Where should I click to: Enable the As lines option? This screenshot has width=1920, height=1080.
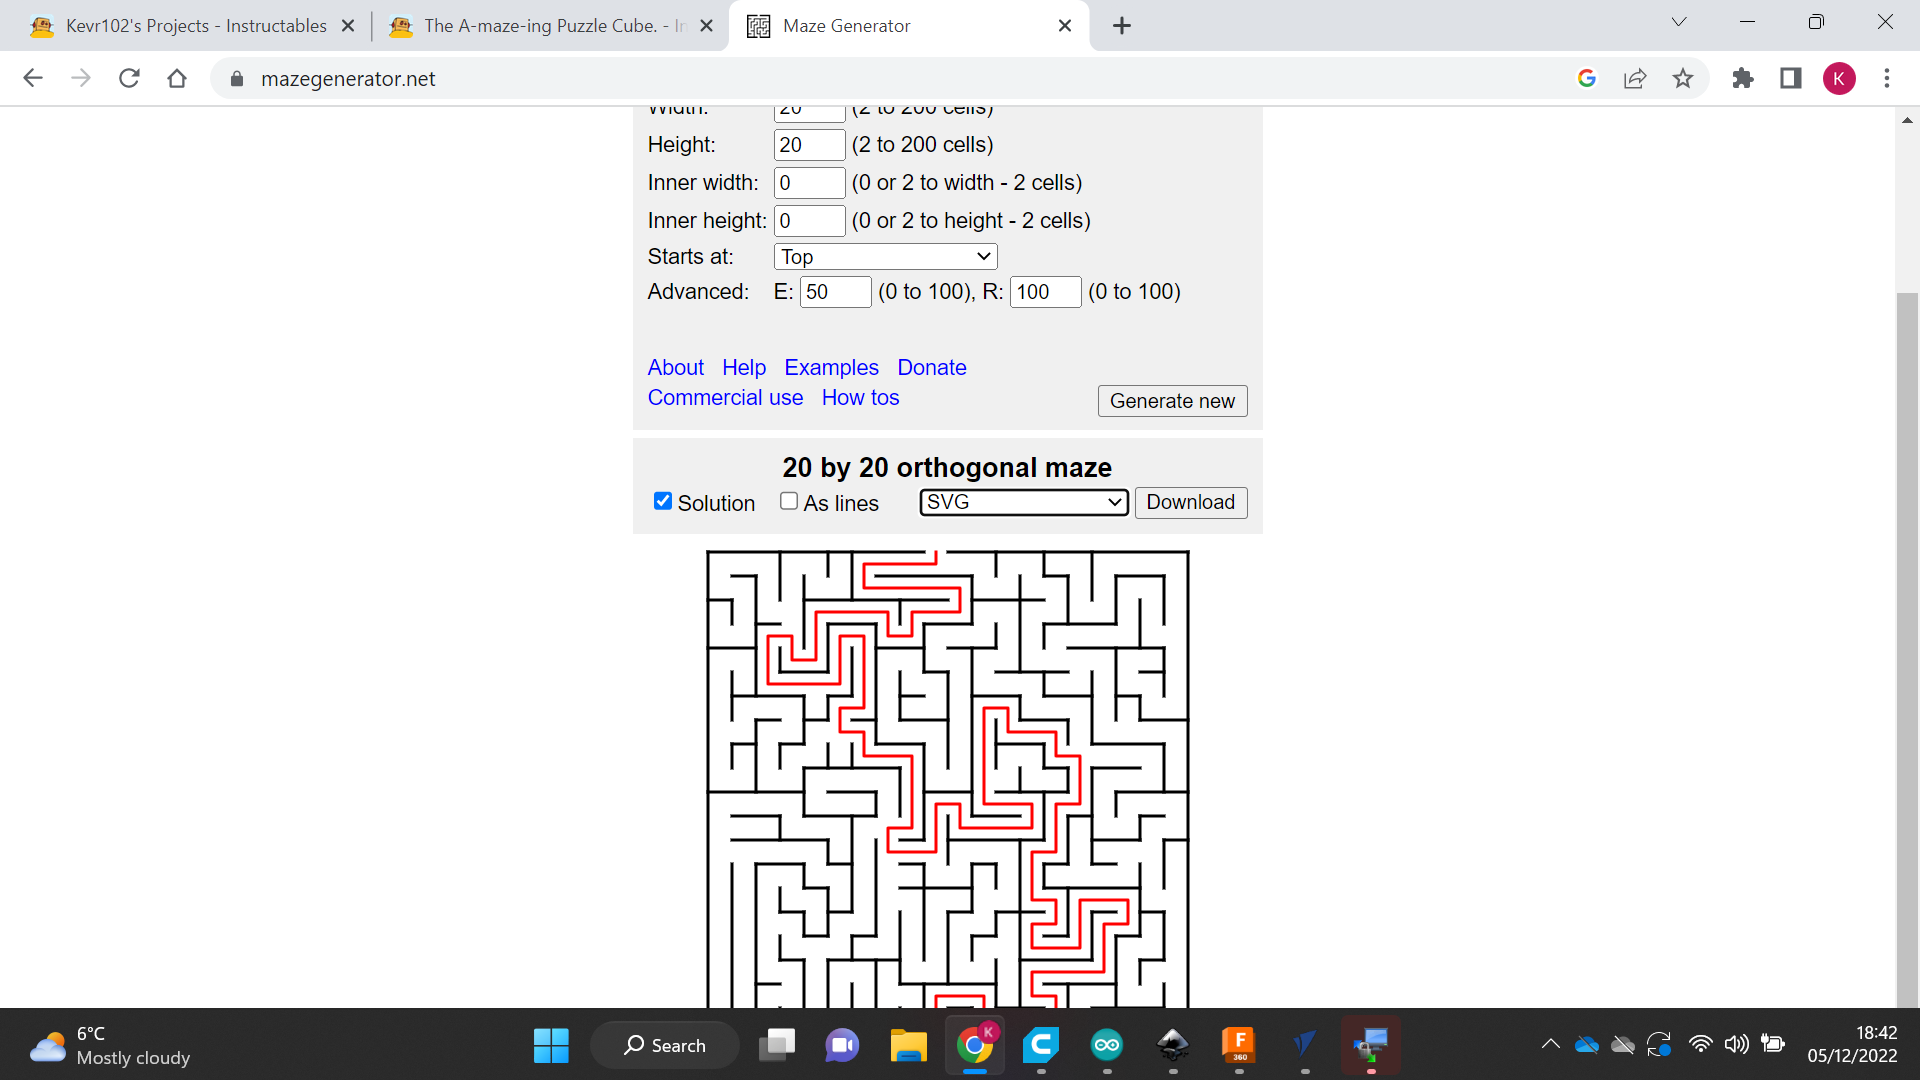(789, 501)
